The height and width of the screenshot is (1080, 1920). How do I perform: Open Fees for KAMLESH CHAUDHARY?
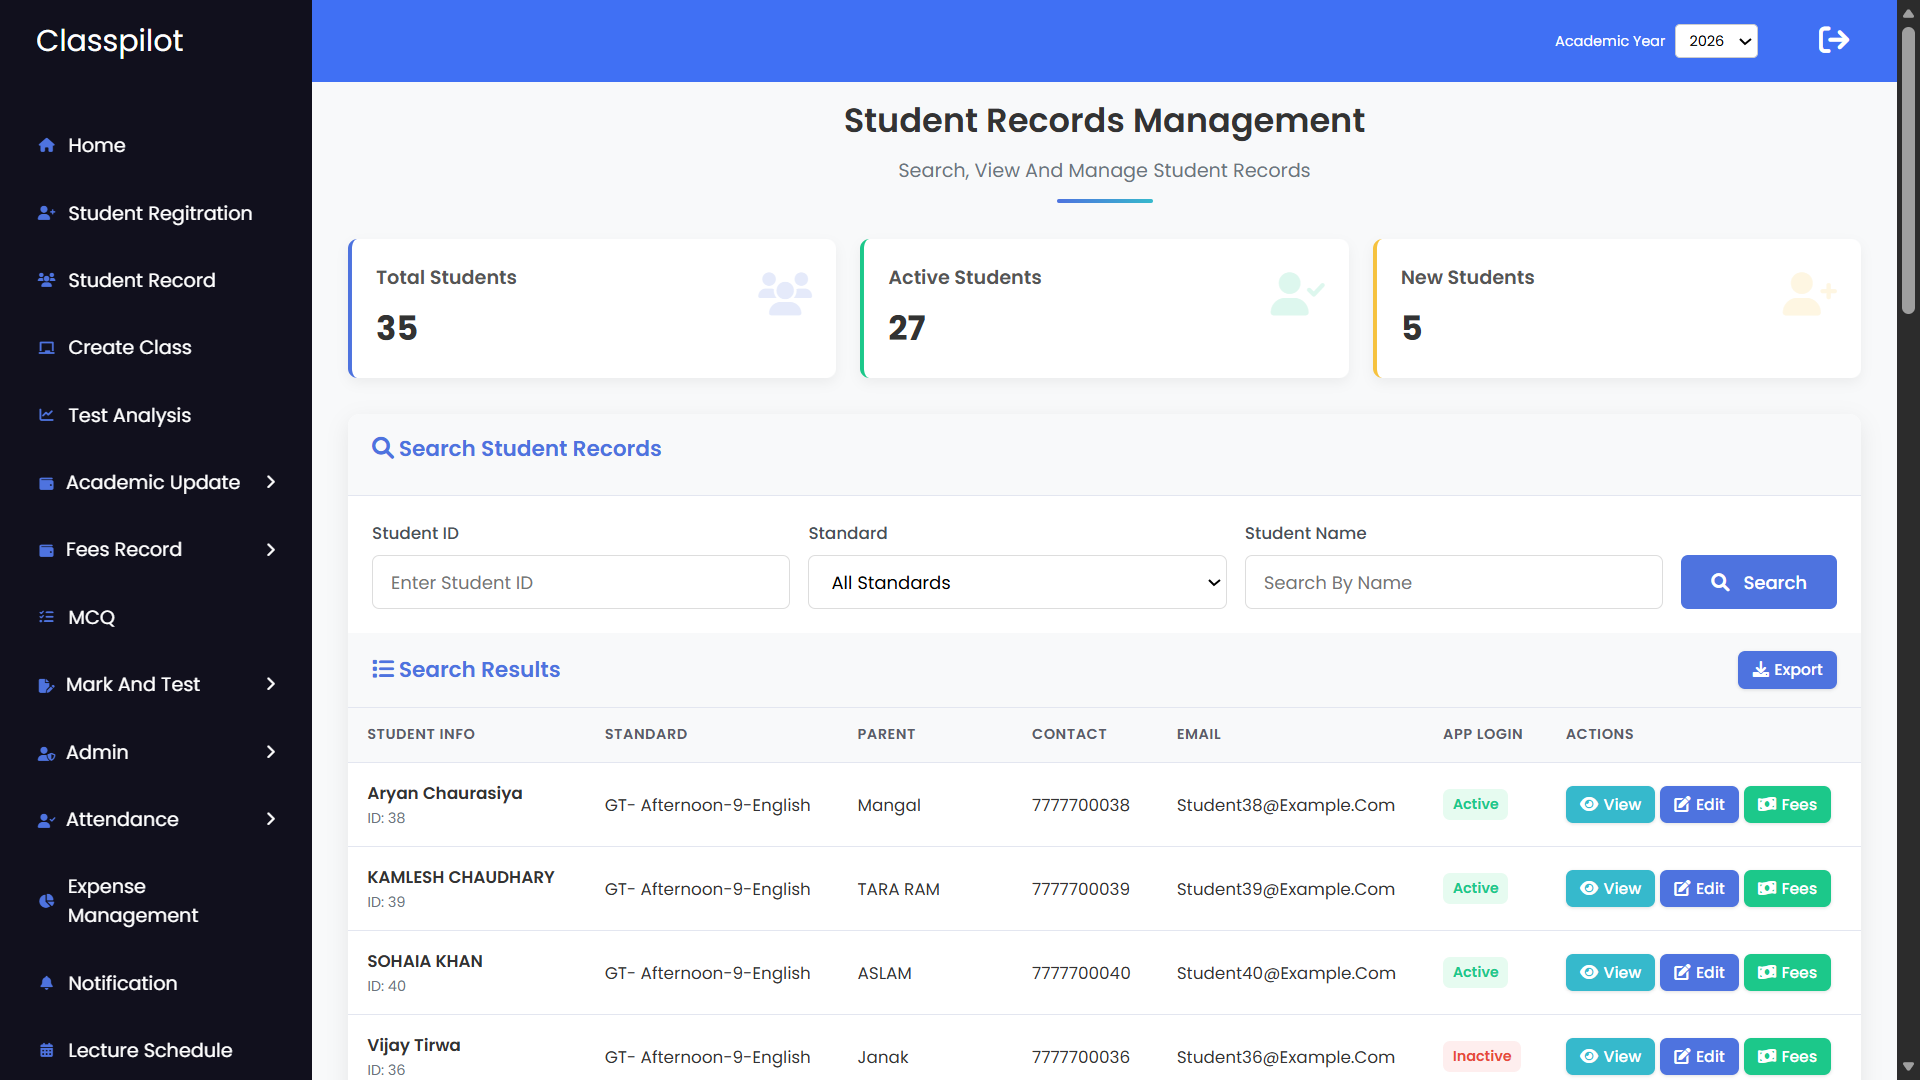click(1787, 889)
